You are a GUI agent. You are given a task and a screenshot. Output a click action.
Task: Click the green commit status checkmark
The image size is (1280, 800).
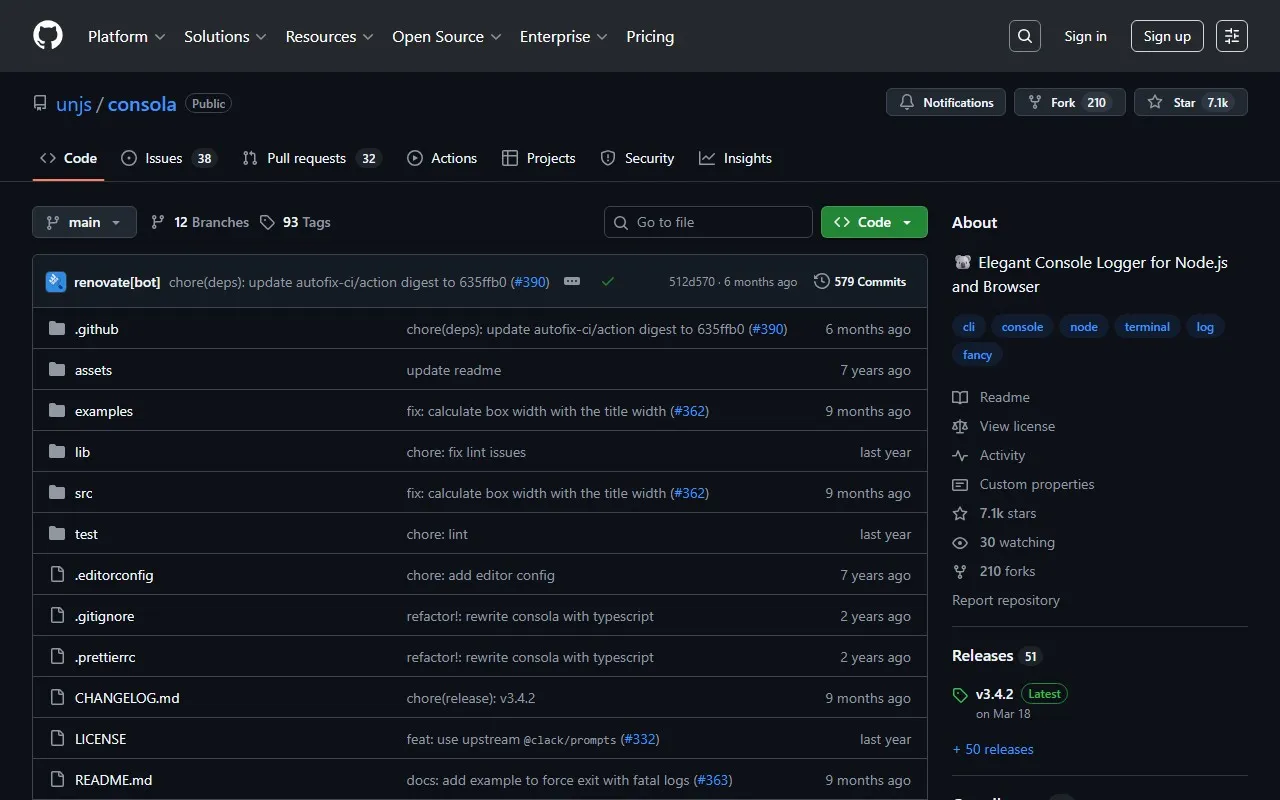tap(607, 282)
